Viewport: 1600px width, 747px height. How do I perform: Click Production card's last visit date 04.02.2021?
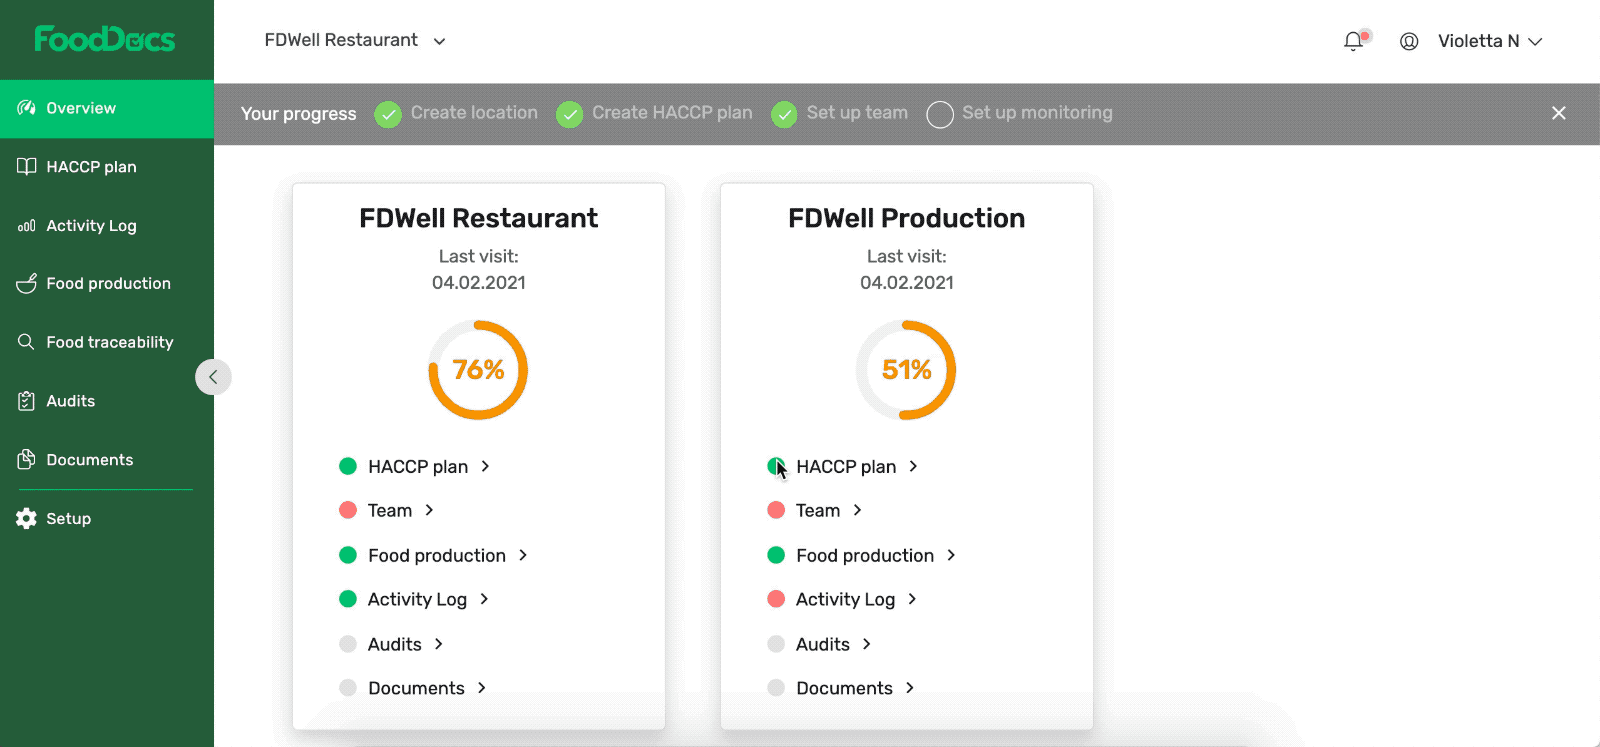click(907, 283)
